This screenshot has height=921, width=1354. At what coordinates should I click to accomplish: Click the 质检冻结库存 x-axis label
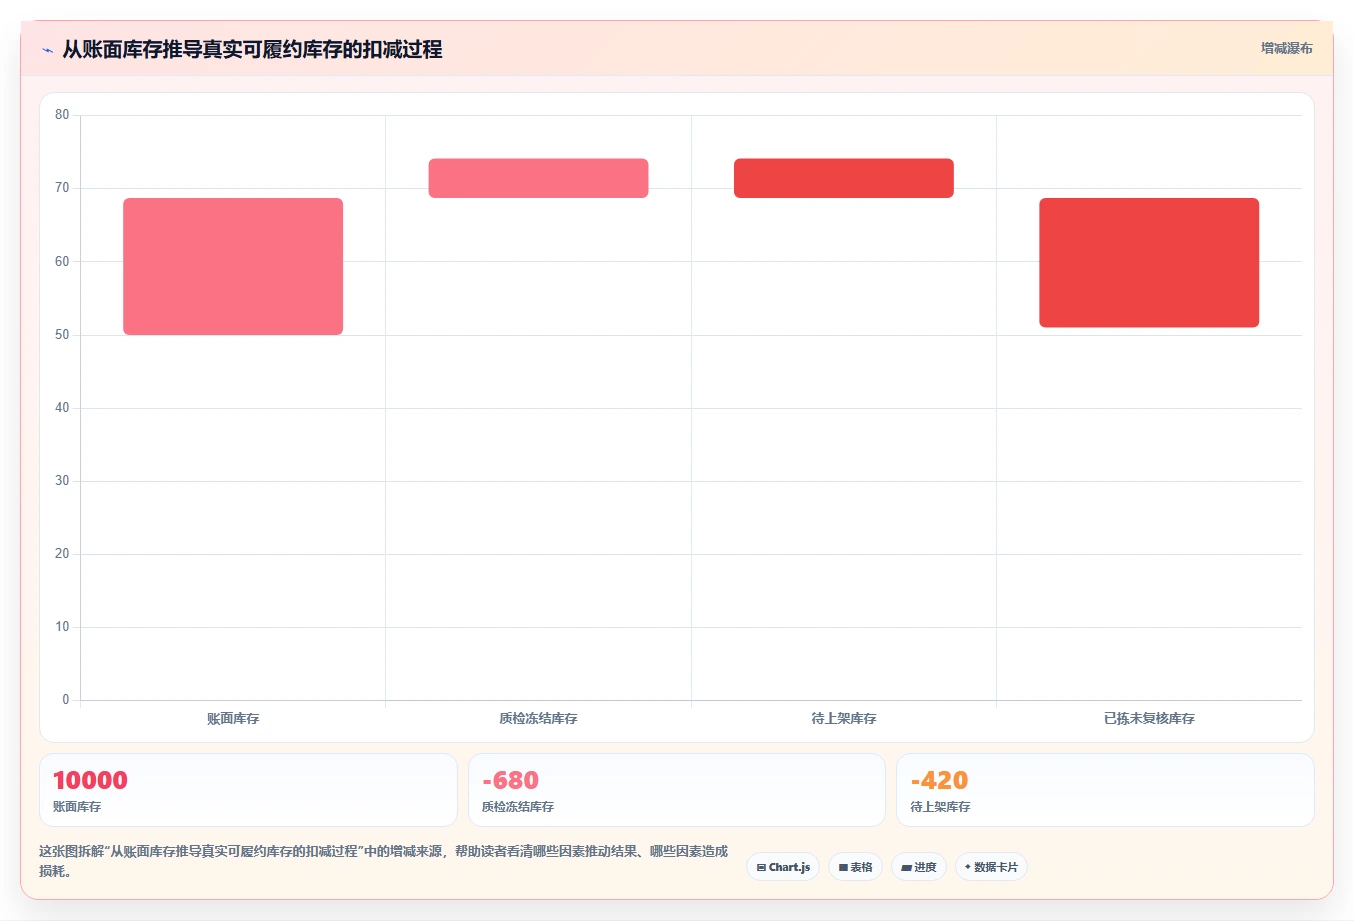(x=538, y=718)
